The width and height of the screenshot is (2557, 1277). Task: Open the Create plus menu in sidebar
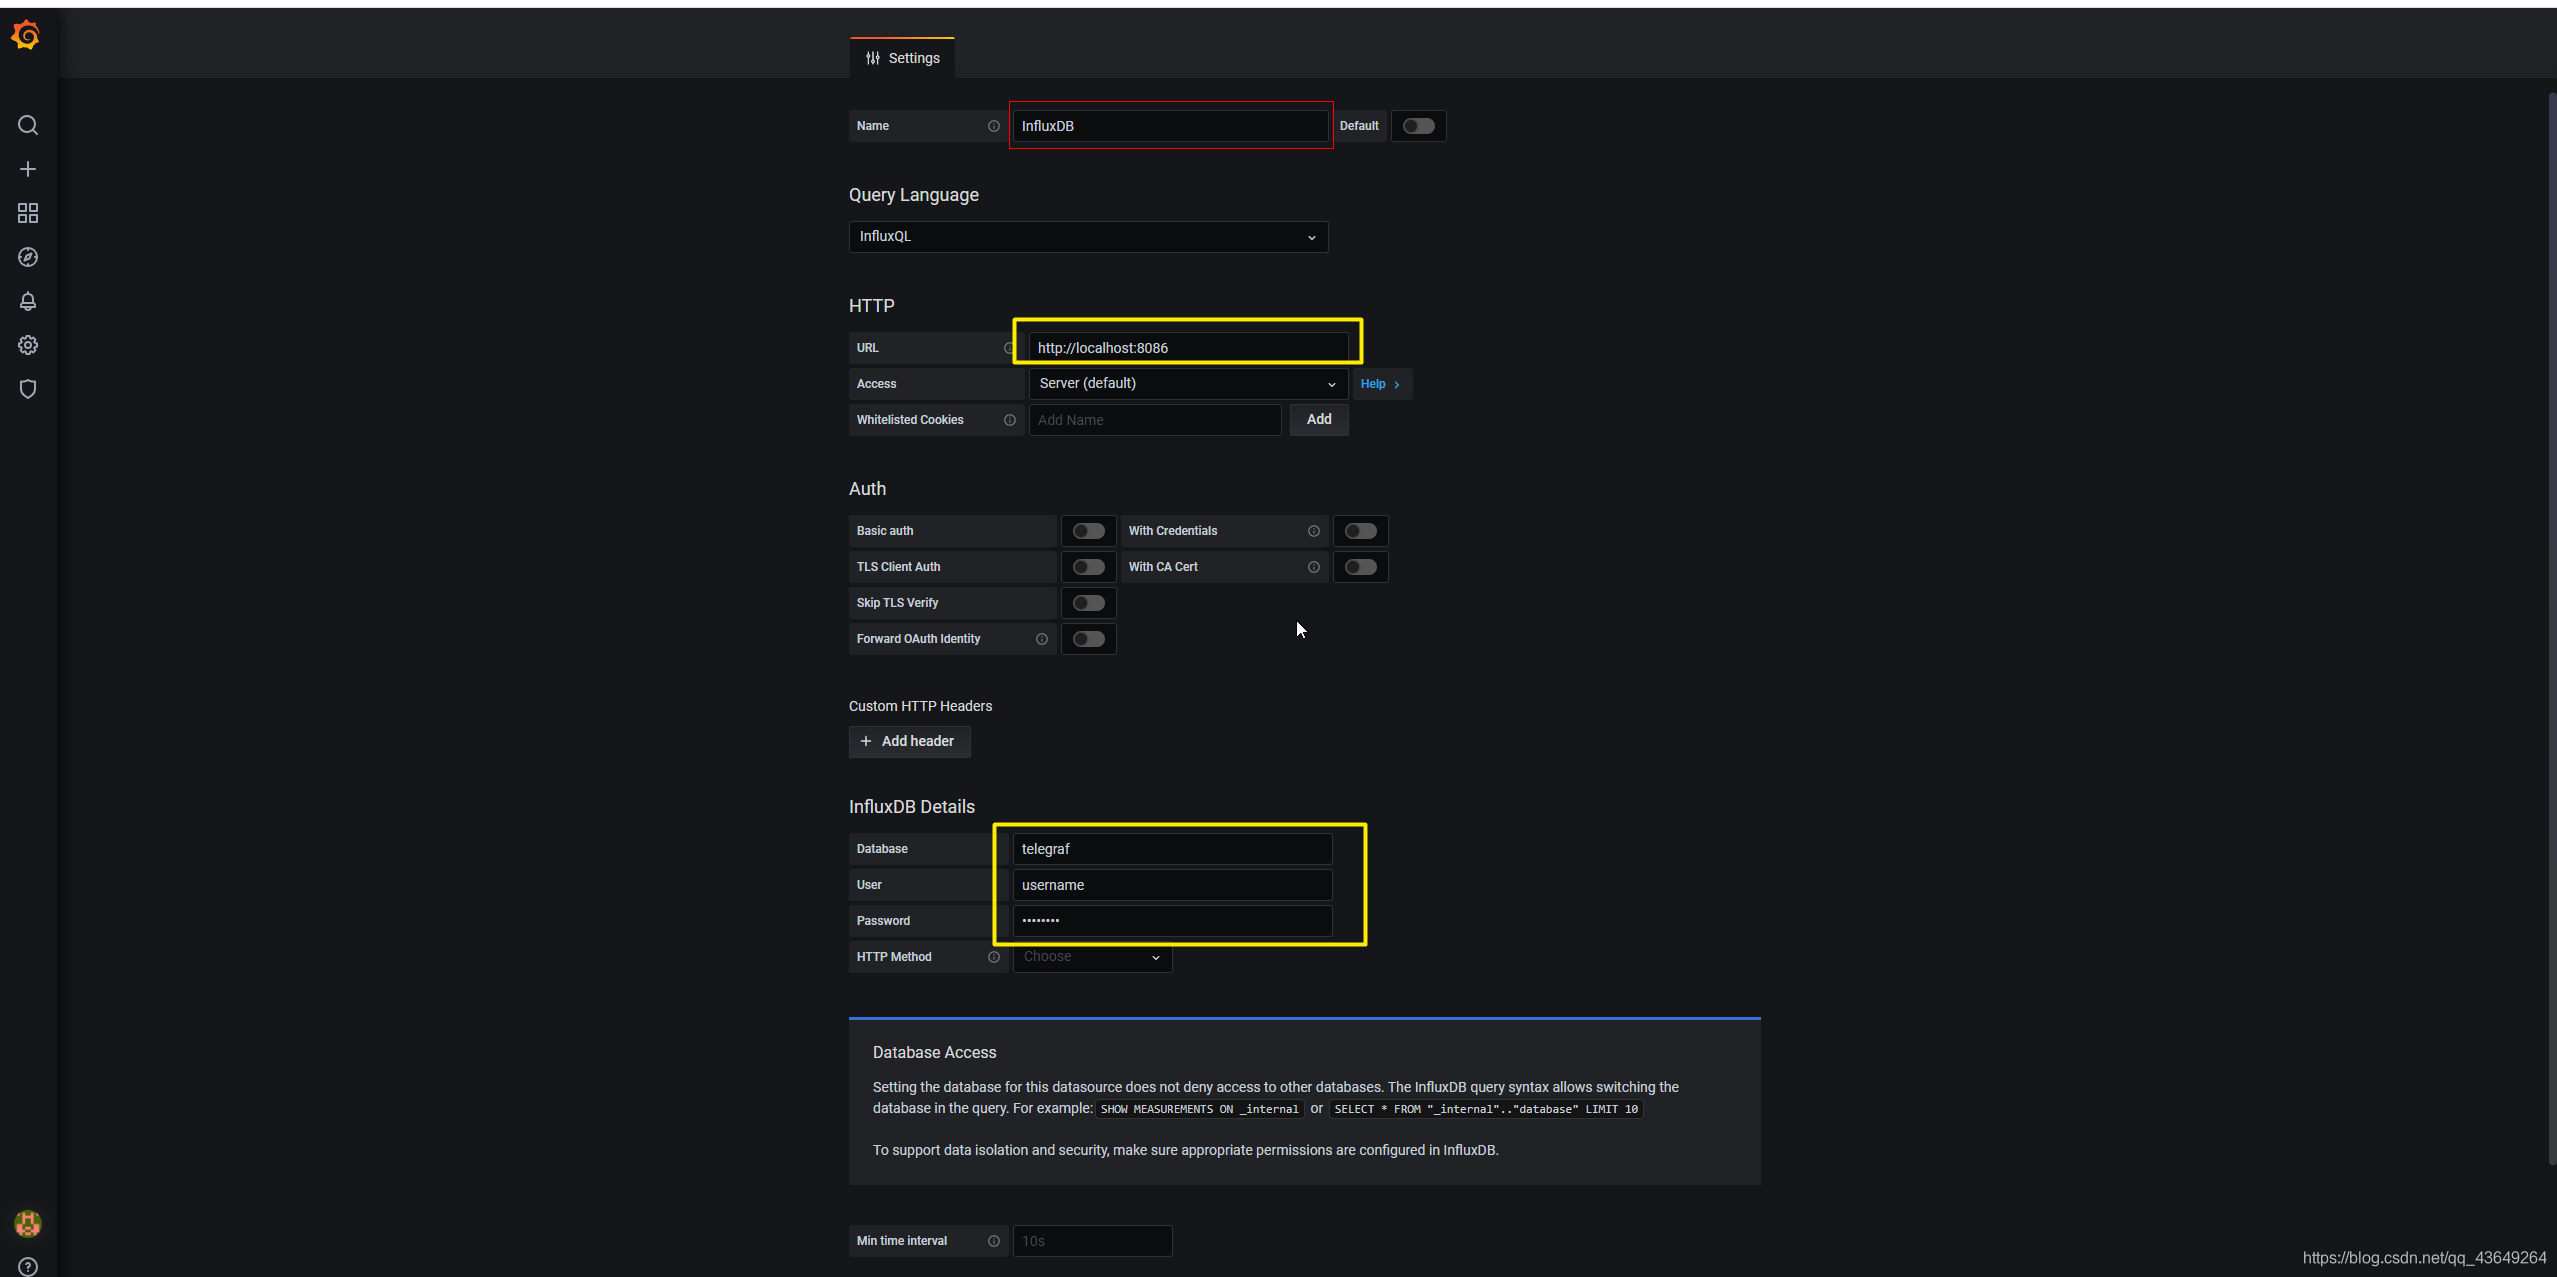pyautogui.click(x=28, y=169)
